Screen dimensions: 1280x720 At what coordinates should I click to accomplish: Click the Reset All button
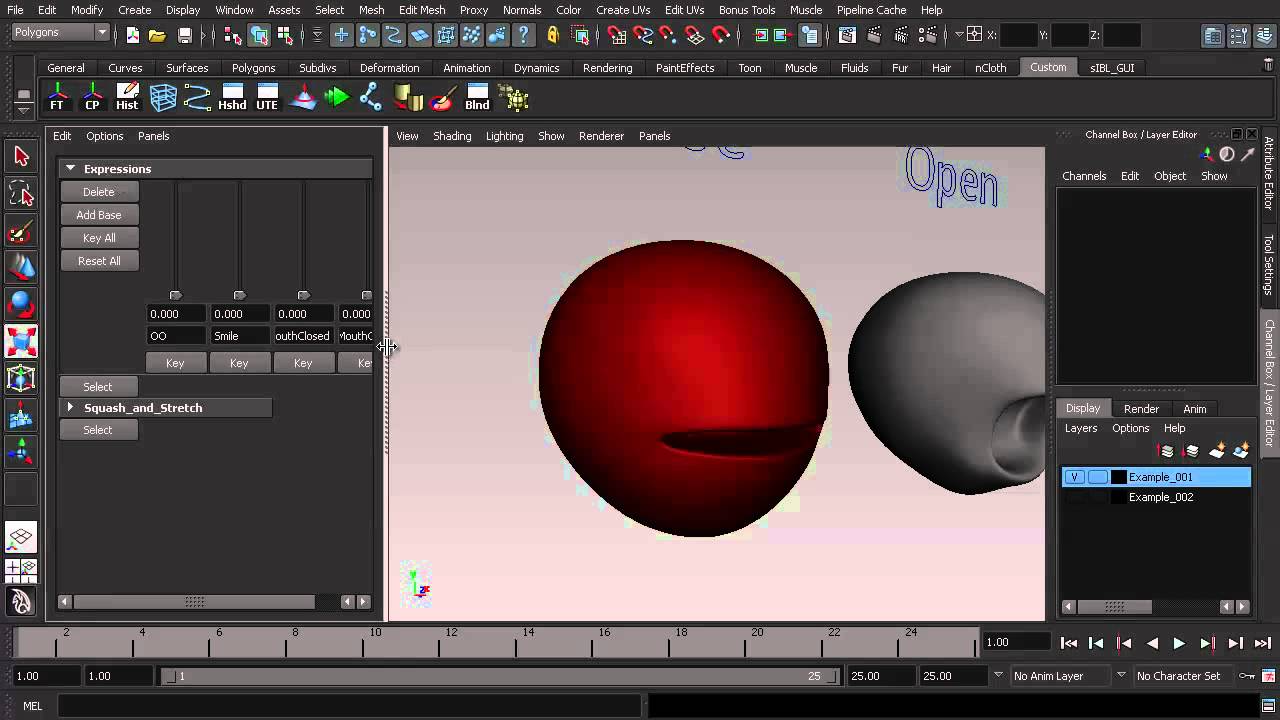99,261
